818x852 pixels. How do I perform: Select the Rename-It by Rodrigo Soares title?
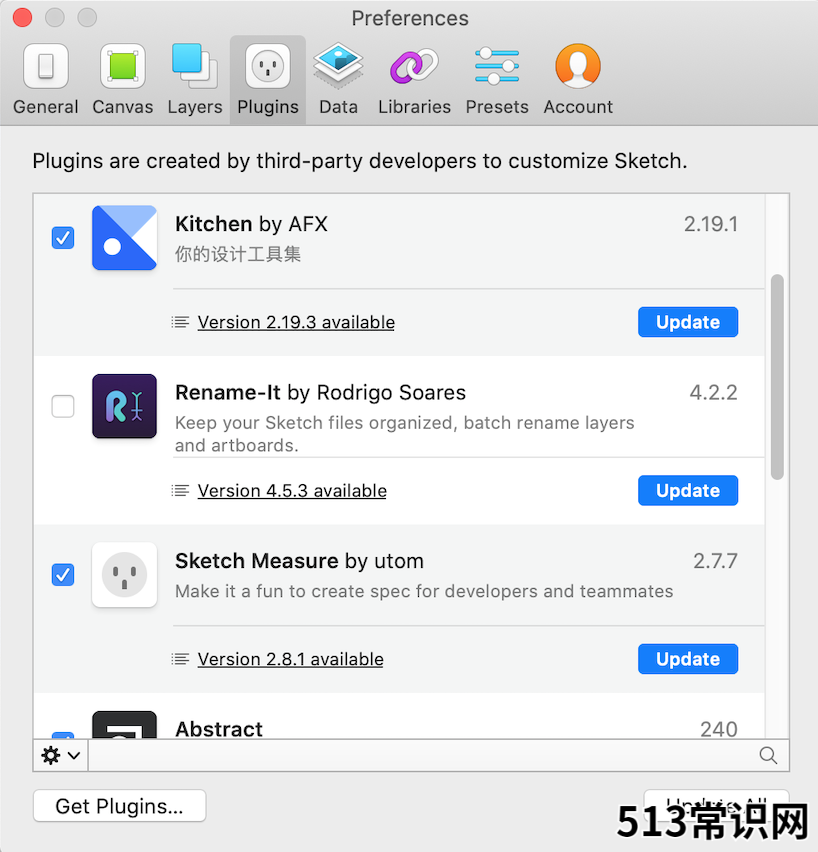tap(320, 392)
